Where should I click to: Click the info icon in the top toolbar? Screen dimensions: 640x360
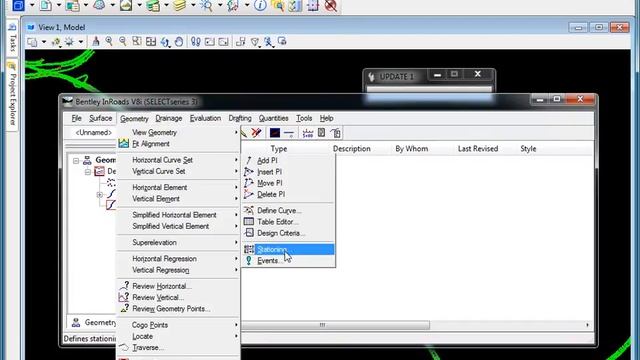click(260, 5)
